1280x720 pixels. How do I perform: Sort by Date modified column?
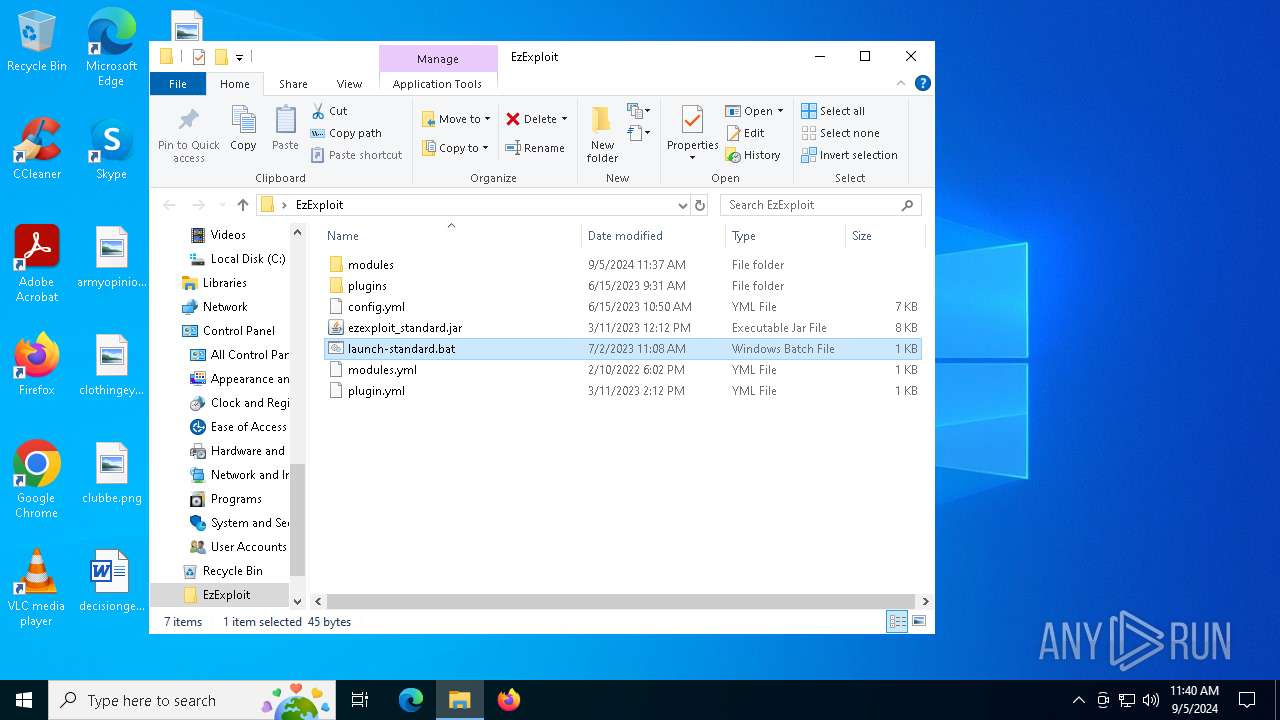(653, 236)
